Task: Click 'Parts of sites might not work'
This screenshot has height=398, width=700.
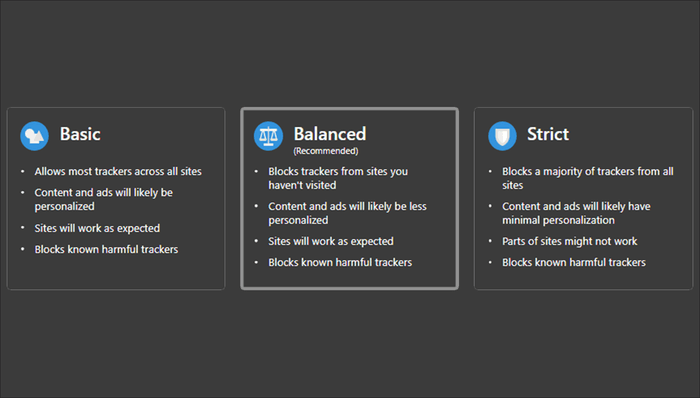Action: pos(570,241)
